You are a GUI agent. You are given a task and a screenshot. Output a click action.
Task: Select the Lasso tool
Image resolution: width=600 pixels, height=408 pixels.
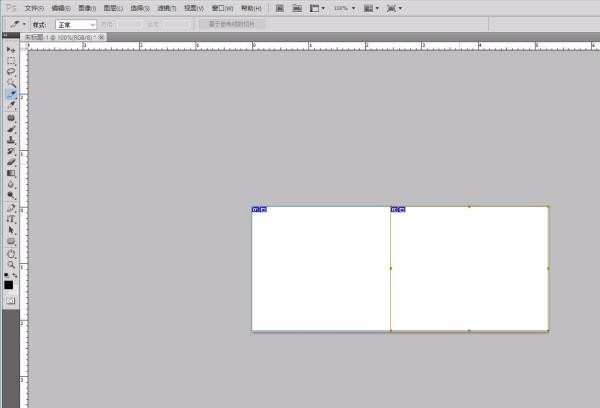point(11,71)
